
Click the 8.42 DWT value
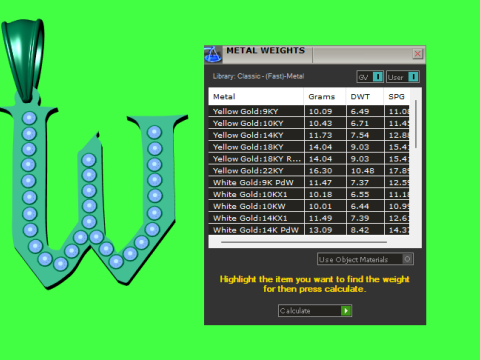360,230
